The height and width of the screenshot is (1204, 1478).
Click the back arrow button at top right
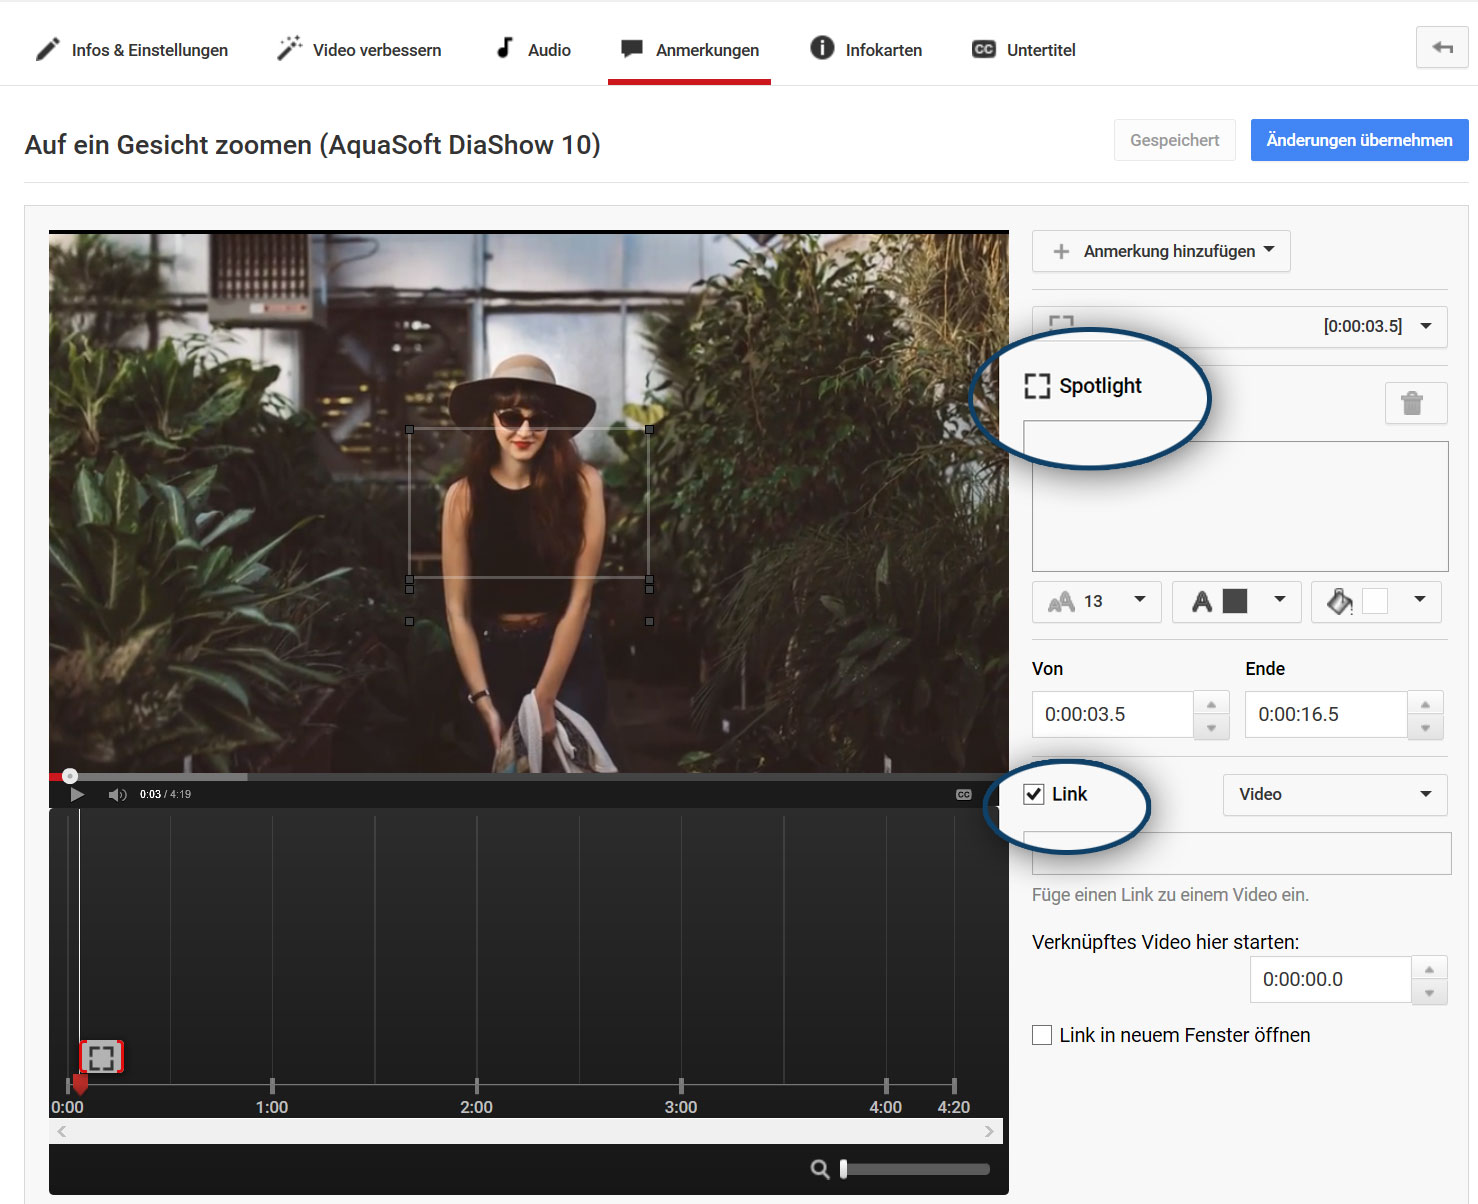point(1441,47)
